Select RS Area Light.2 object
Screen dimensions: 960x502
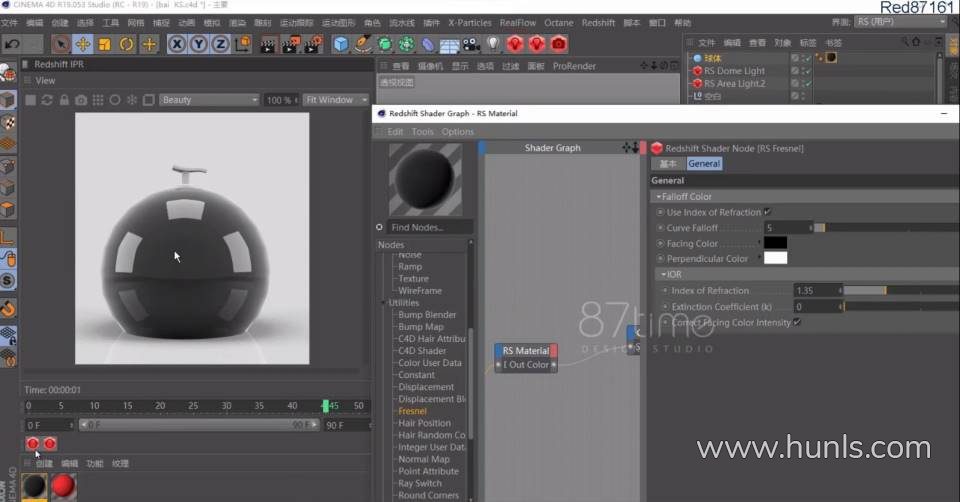pyautogui.click(x=734, y=83)
